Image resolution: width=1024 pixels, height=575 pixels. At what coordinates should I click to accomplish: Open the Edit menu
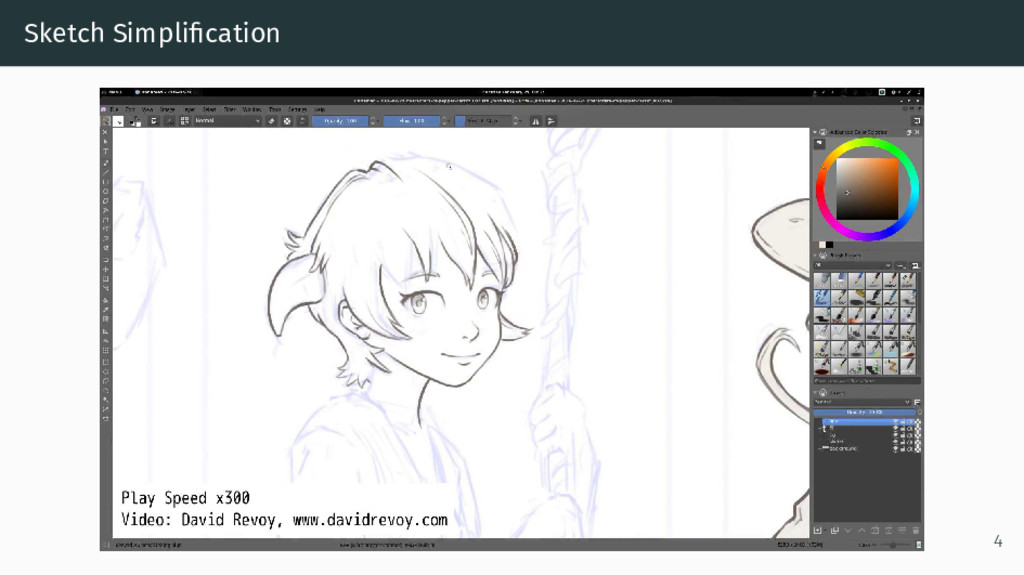(130, 109)
